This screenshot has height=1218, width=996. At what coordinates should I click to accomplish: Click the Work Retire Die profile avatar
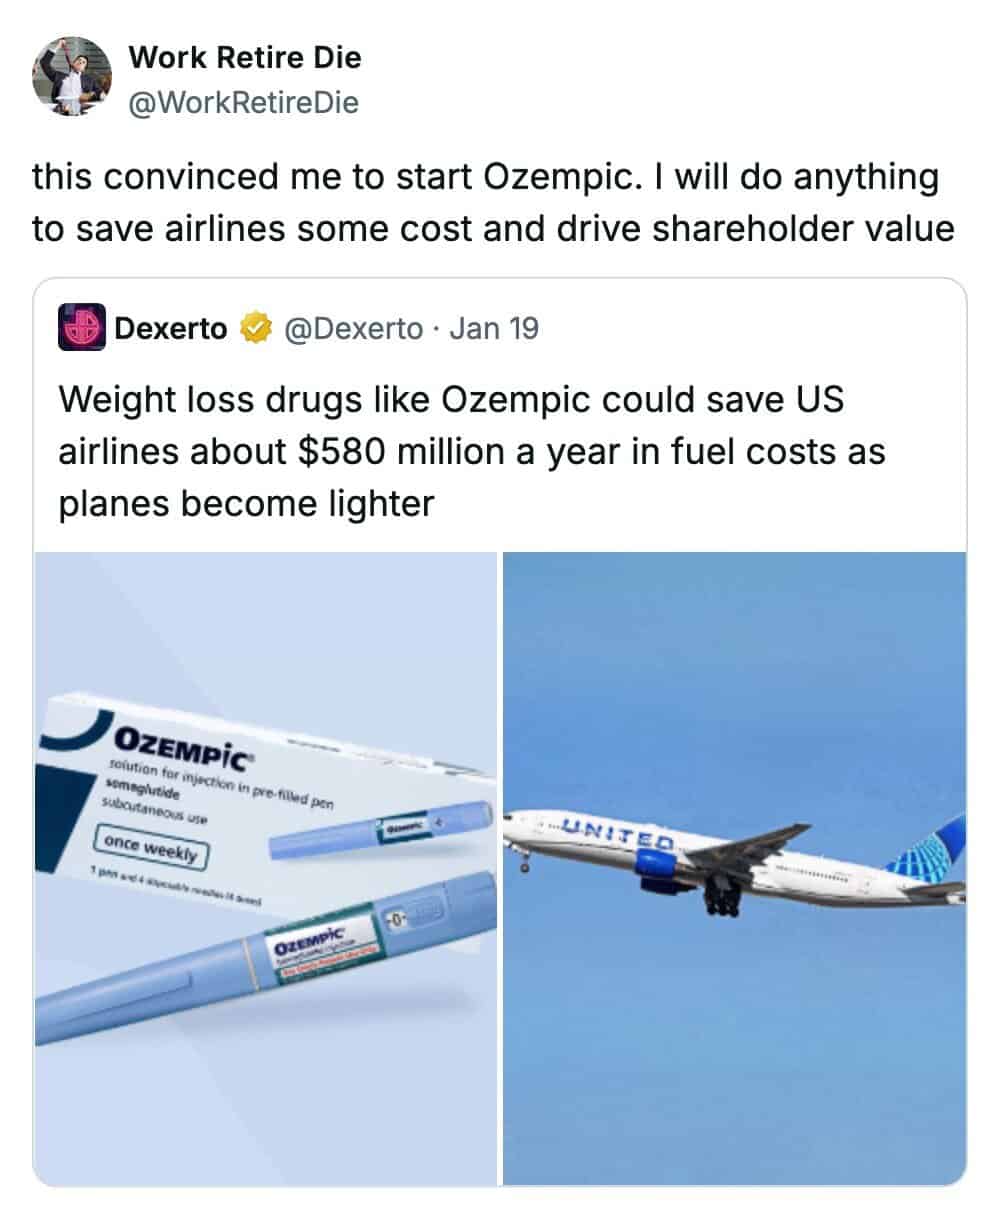[x=71, y=76]
